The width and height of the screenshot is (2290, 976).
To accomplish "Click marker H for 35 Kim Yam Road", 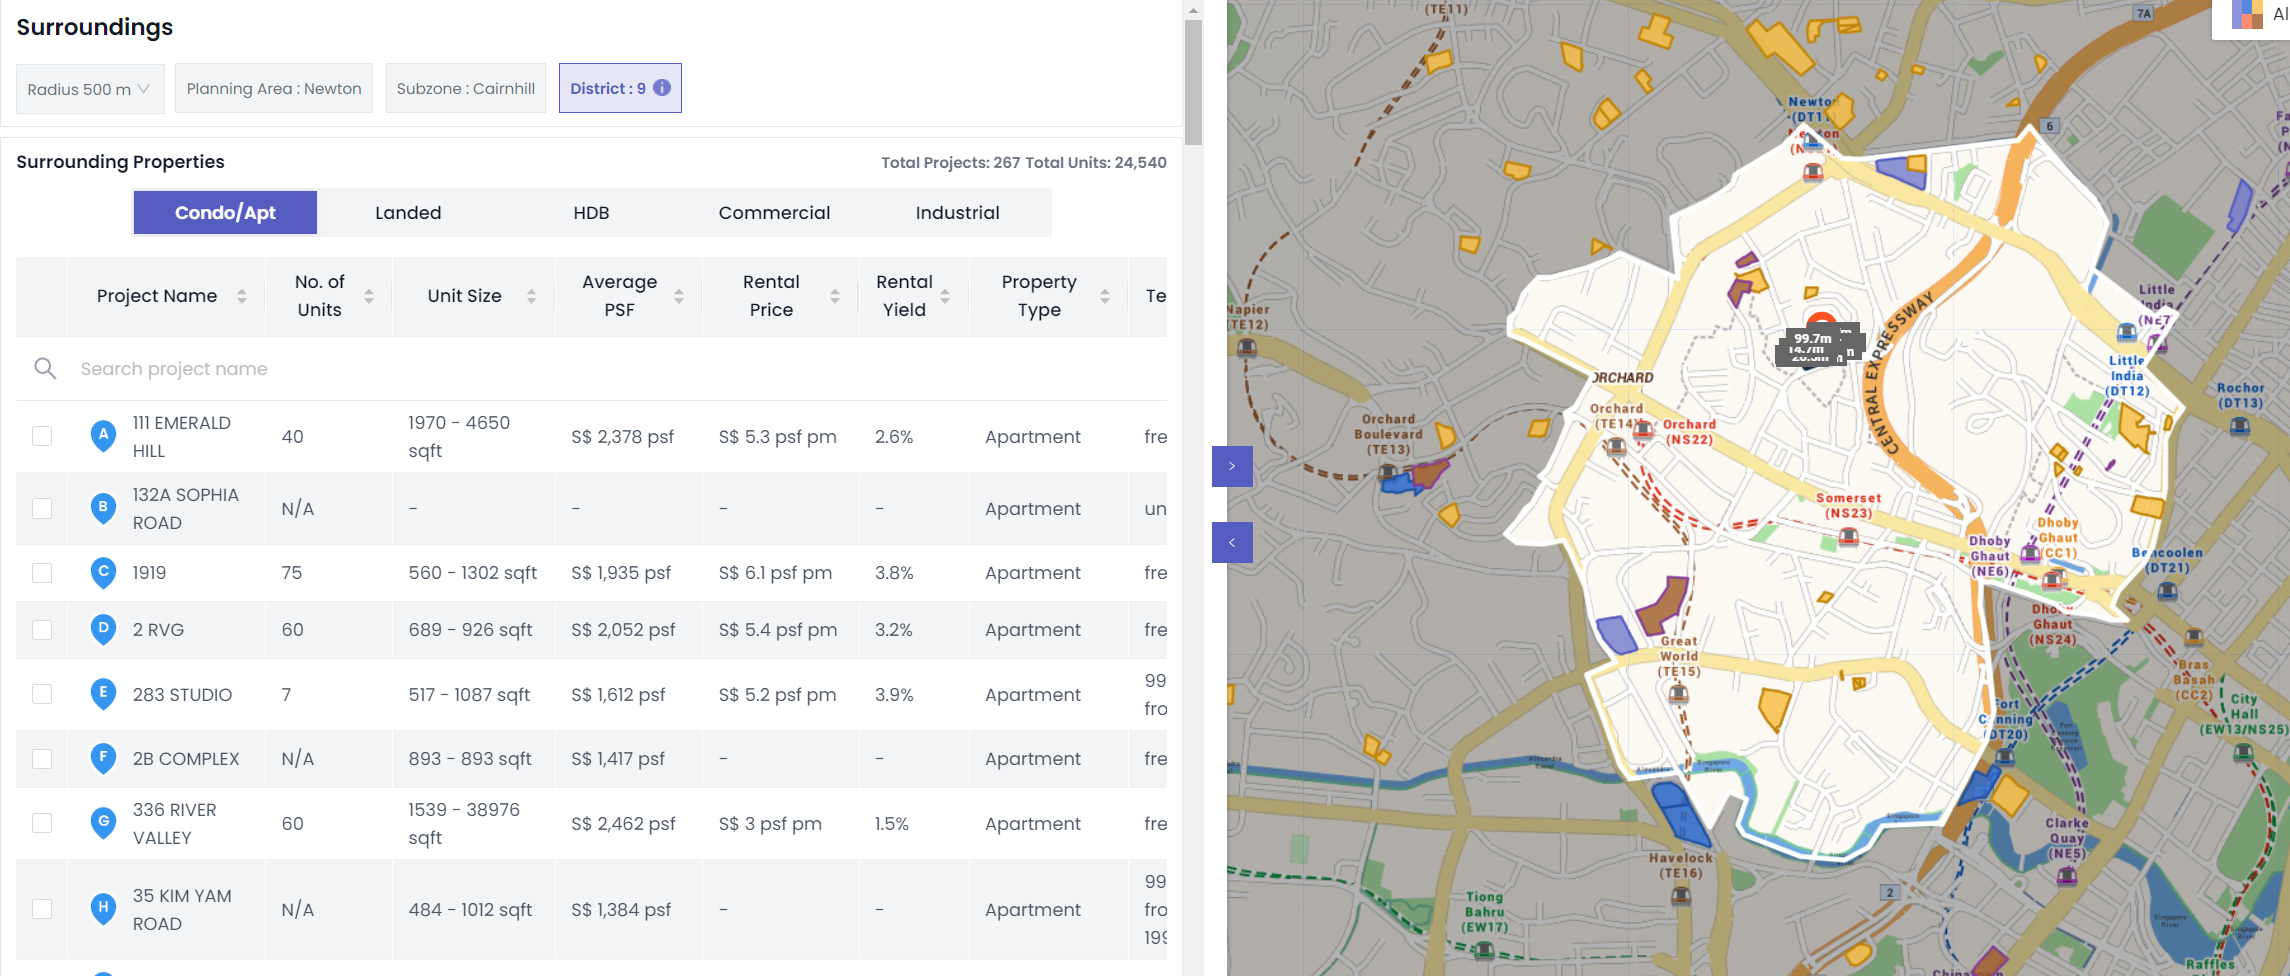I will (103, 909).
